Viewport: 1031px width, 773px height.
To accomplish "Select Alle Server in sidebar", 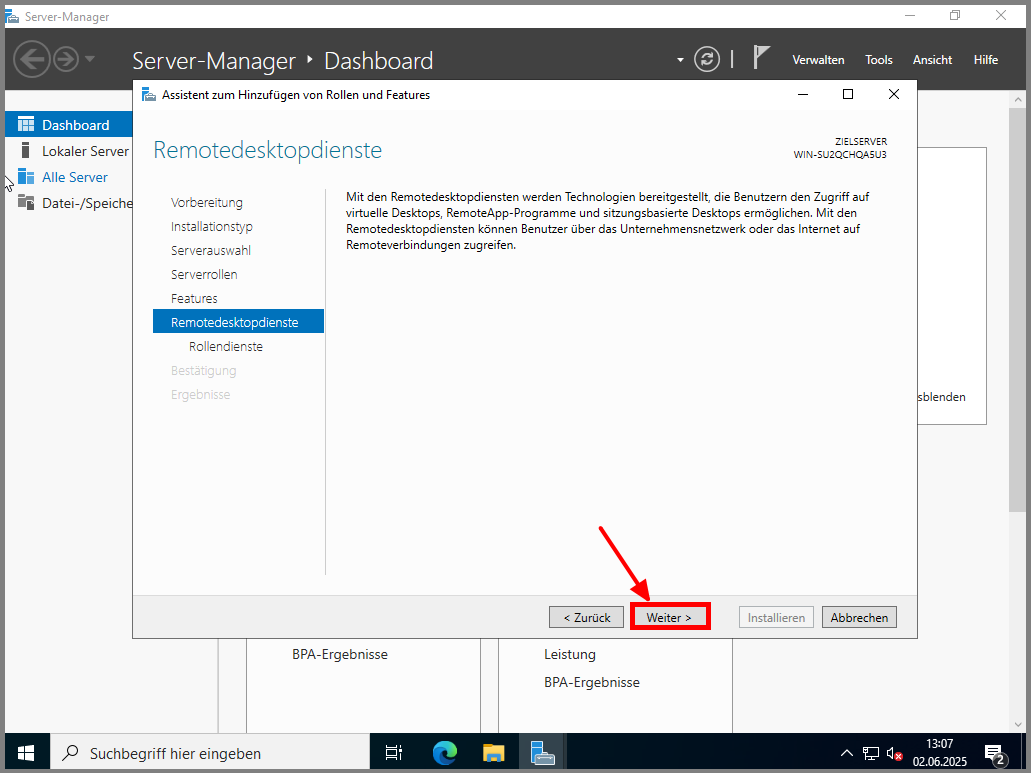I will [x=75, y=177].
